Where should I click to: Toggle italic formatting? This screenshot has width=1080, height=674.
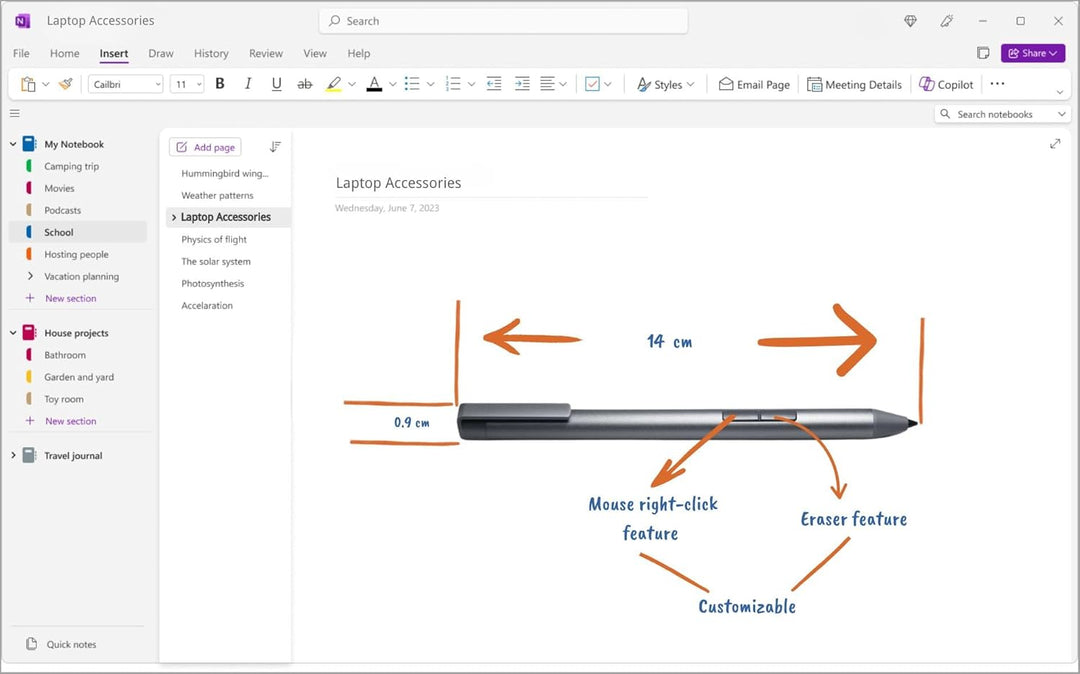(x=248, y=85)
